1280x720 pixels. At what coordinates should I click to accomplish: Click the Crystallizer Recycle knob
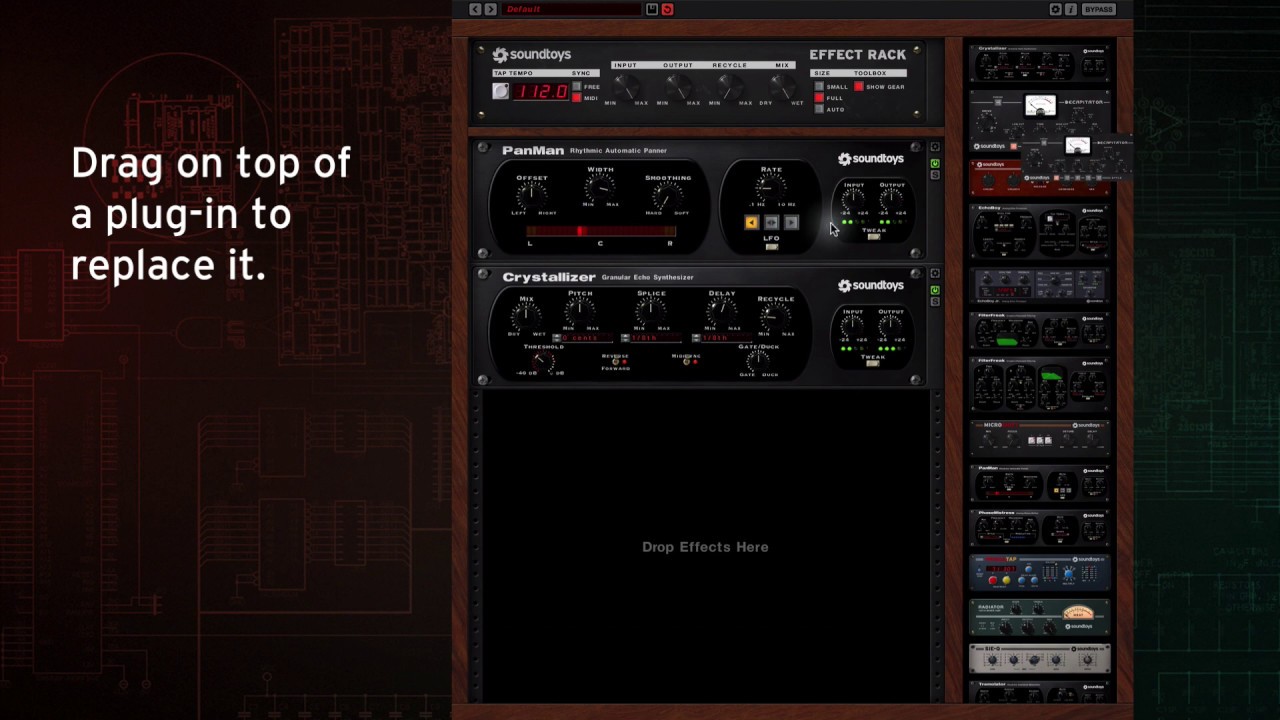pos(774,318)
